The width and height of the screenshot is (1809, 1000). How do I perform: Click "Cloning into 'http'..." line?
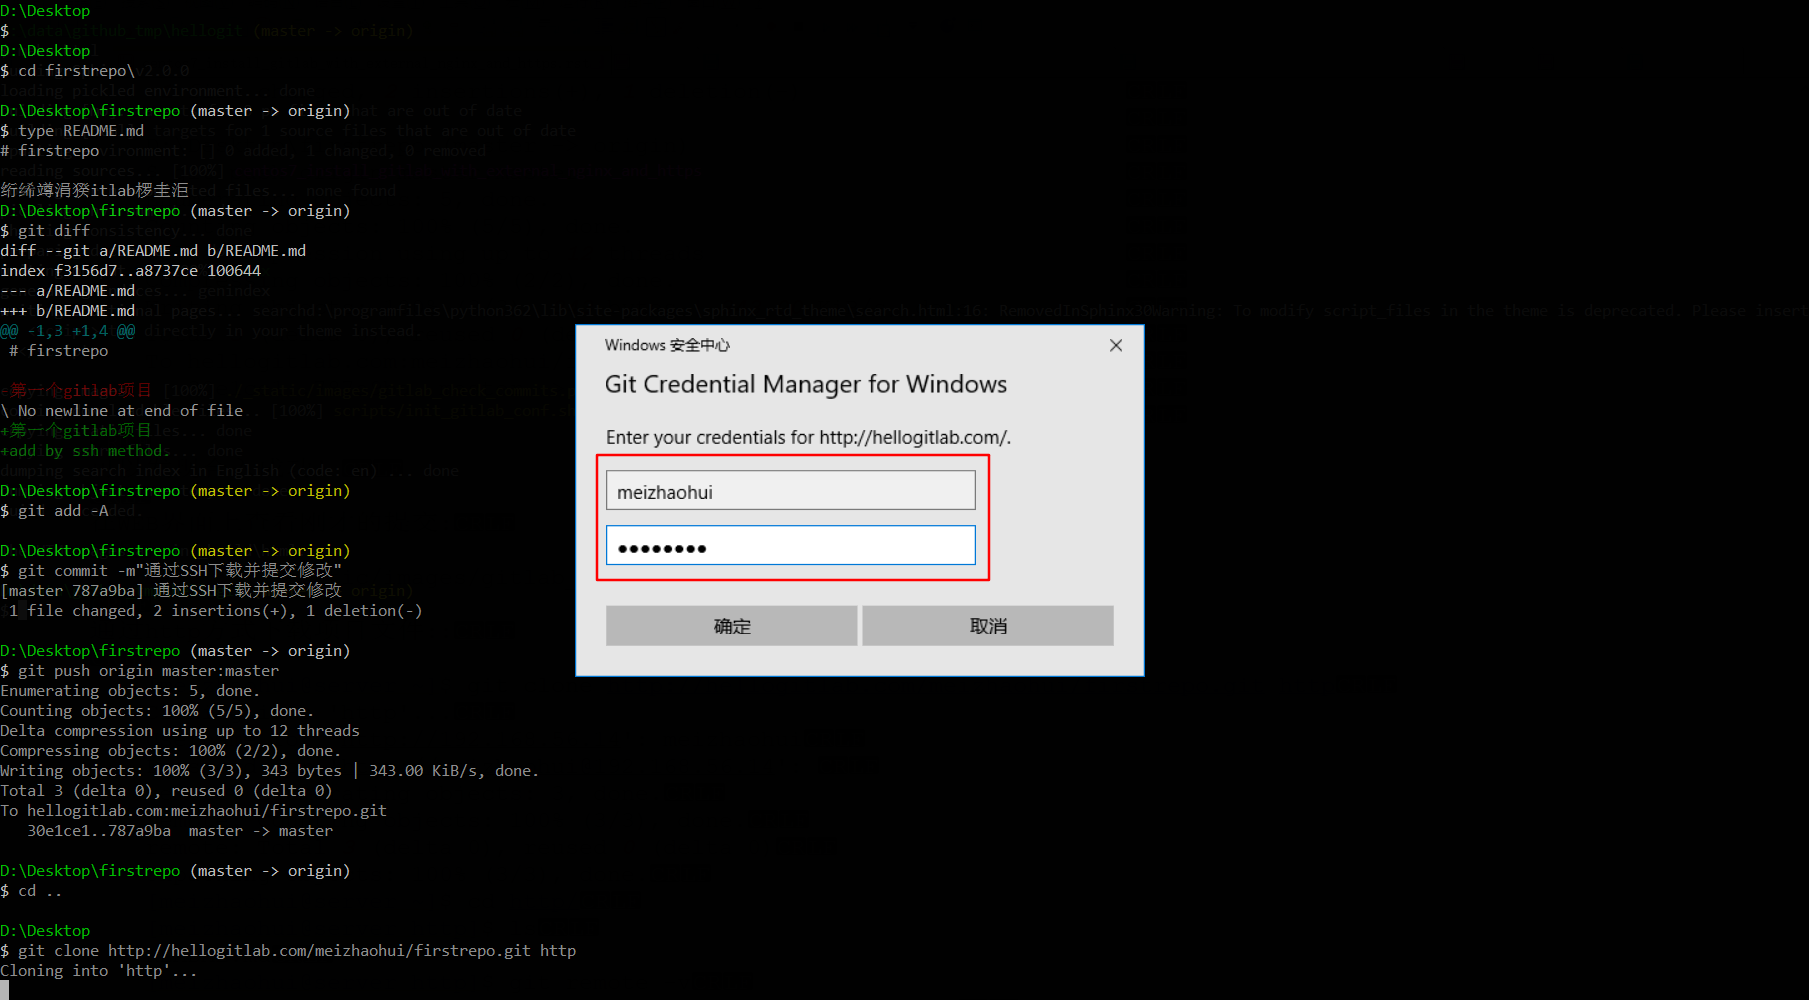point(99,971)
